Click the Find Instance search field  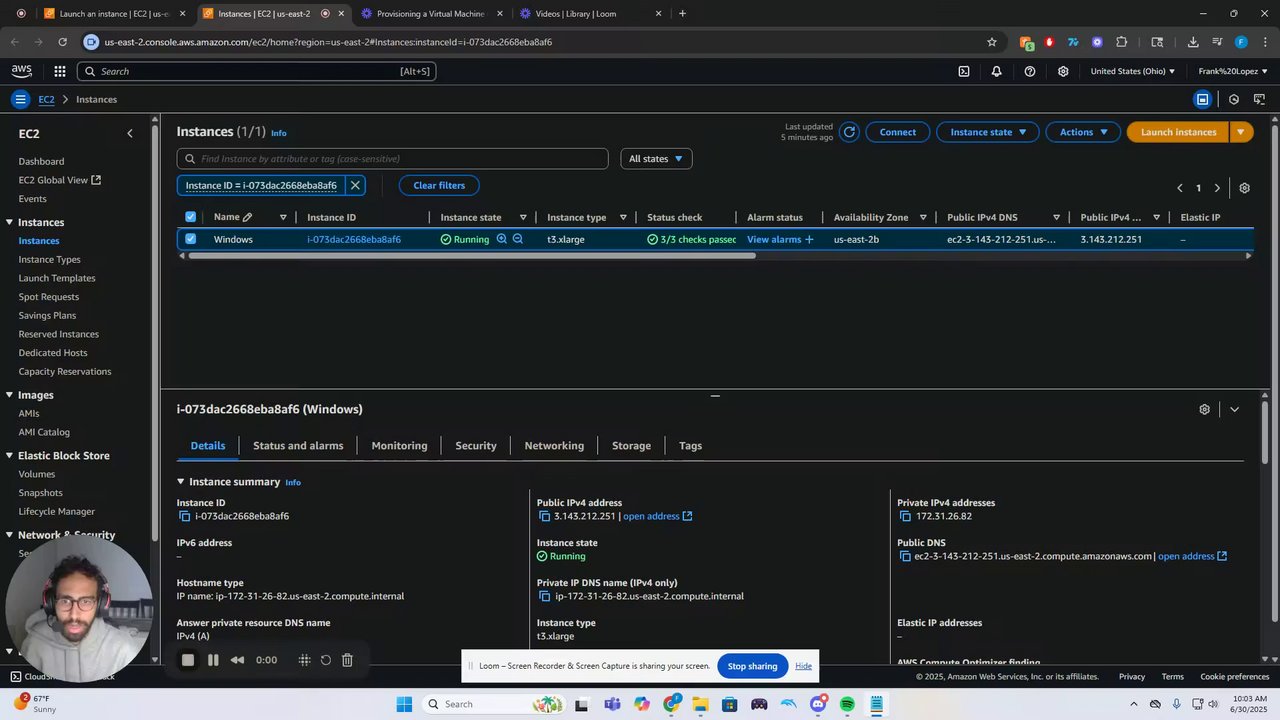(x=392, y=158)
